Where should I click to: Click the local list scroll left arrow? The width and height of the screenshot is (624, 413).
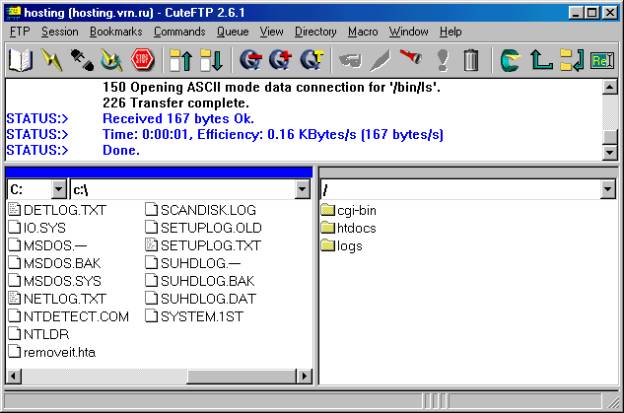coord(14,376)
